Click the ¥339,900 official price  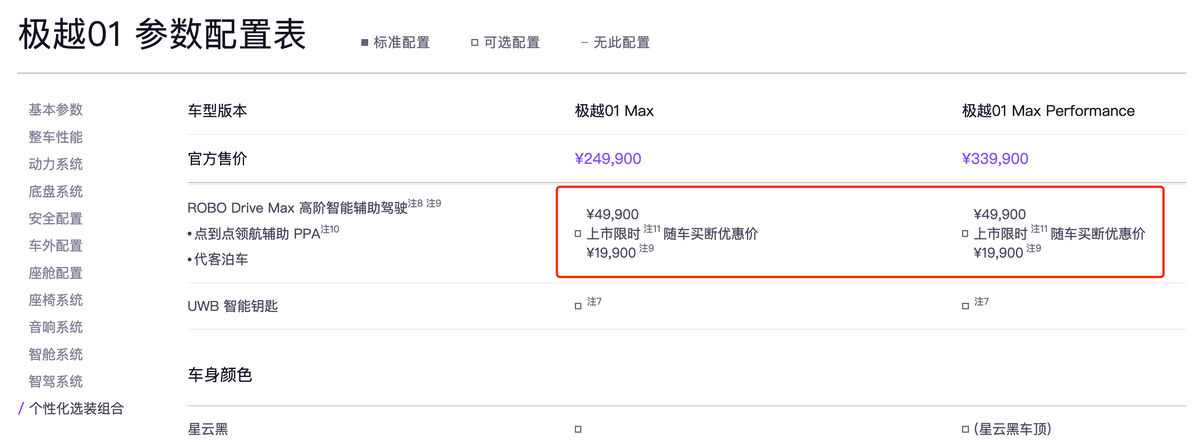[x=995, y=159]
